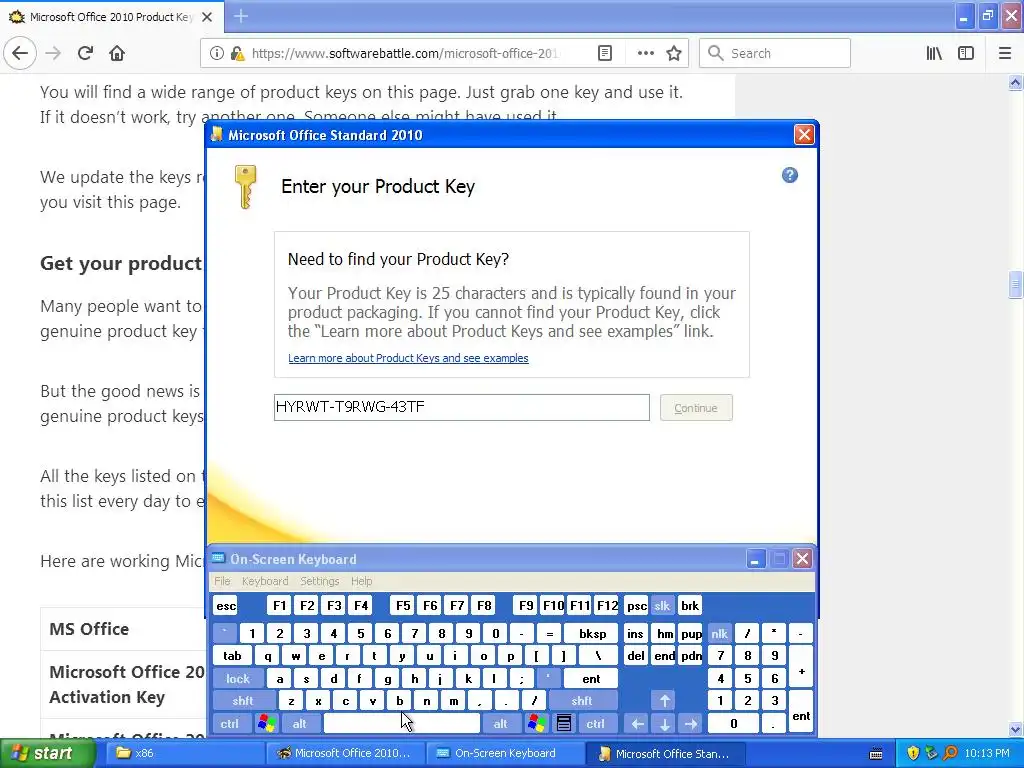Switch to Microsoft Office 2010... Firefox taskbar button
Viewport: 1024px width, 768px height.
tap(346, 753)
